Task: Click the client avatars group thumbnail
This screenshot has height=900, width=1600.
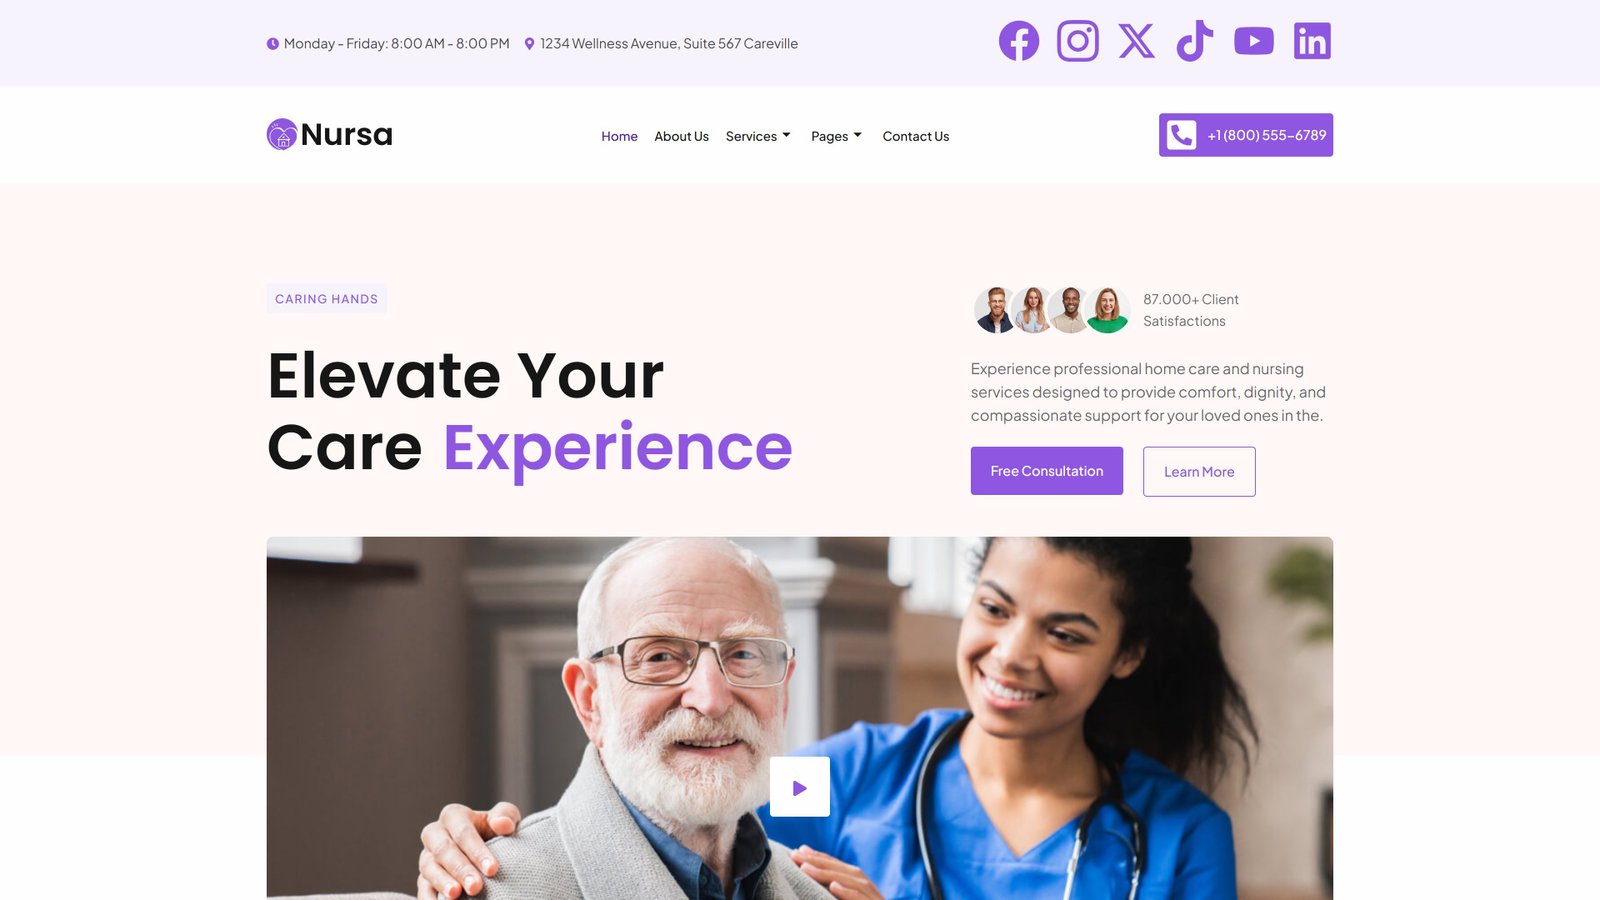Action: [x=1052, y=310]
